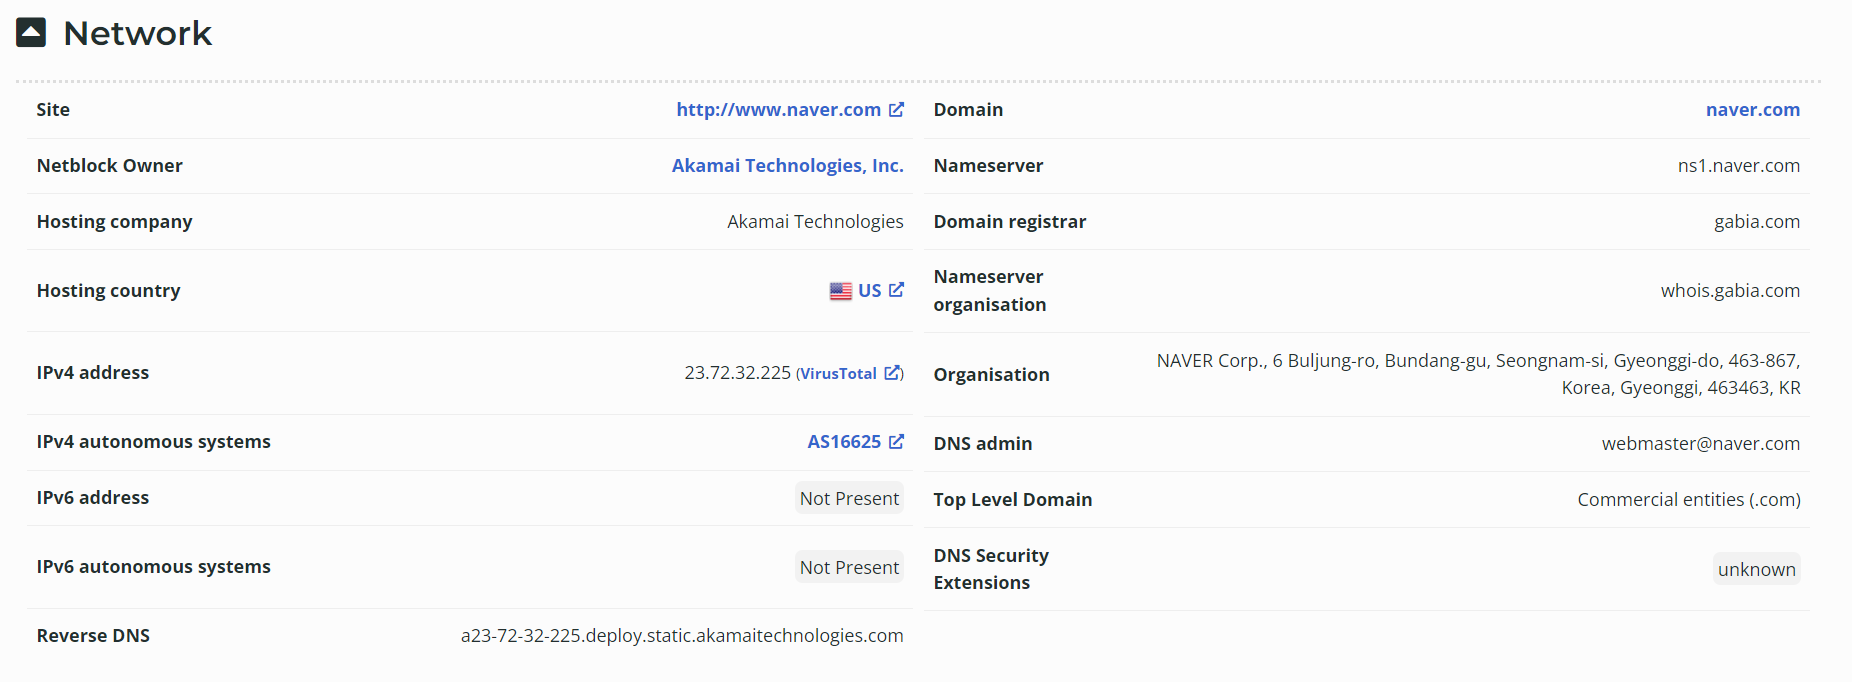The height and width of the screenshot is (682, 1852).
Task: Click the Hosting country label
Action: click(x=108, y=291)
